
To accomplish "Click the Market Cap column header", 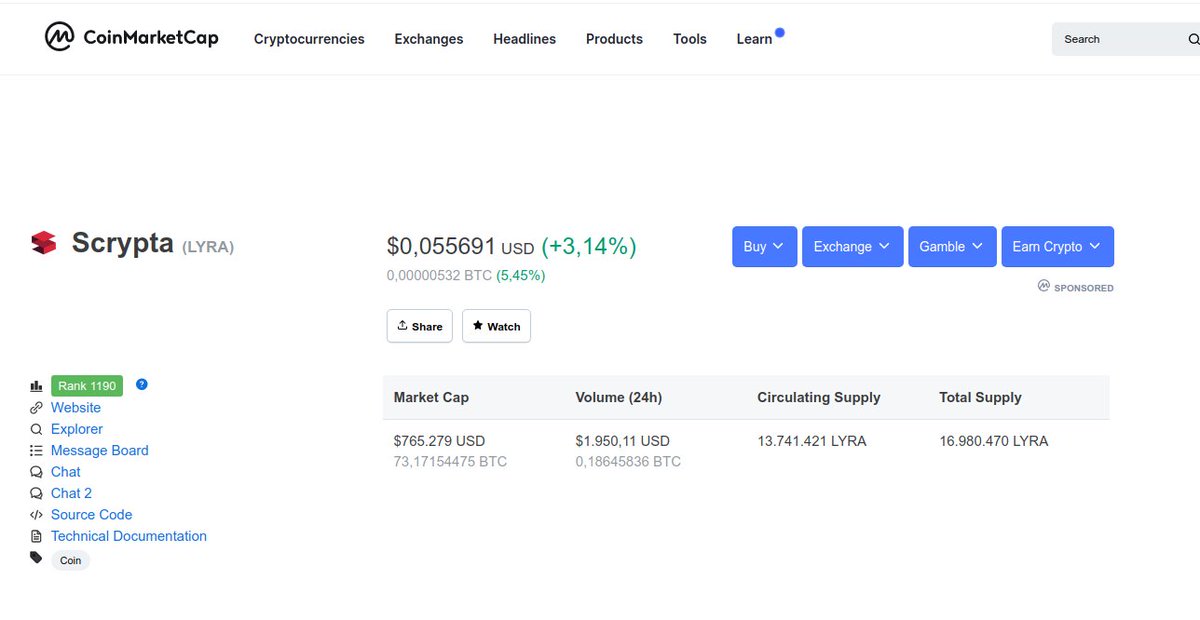I will 431,397.
